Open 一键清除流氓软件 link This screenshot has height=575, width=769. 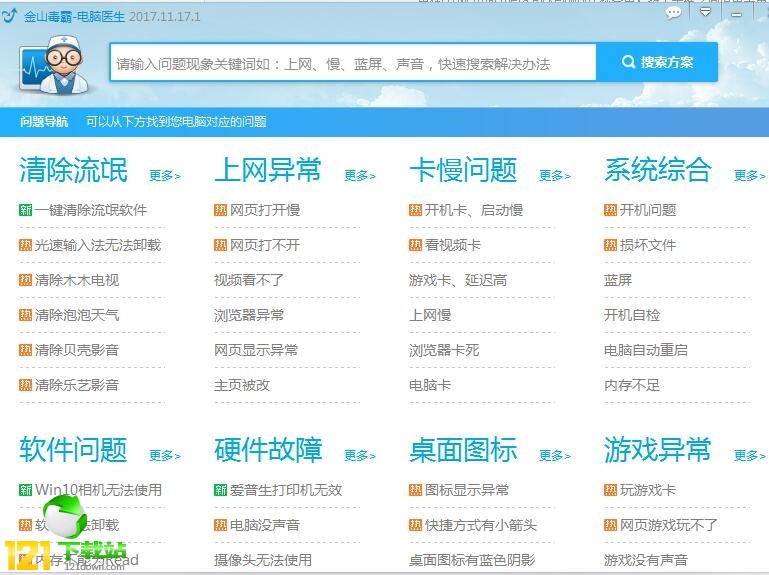(90, 210)
